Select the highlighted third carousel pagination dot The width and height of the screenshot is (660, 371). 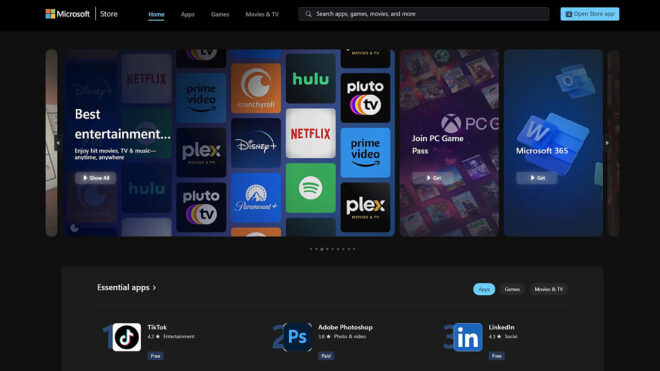322,249
